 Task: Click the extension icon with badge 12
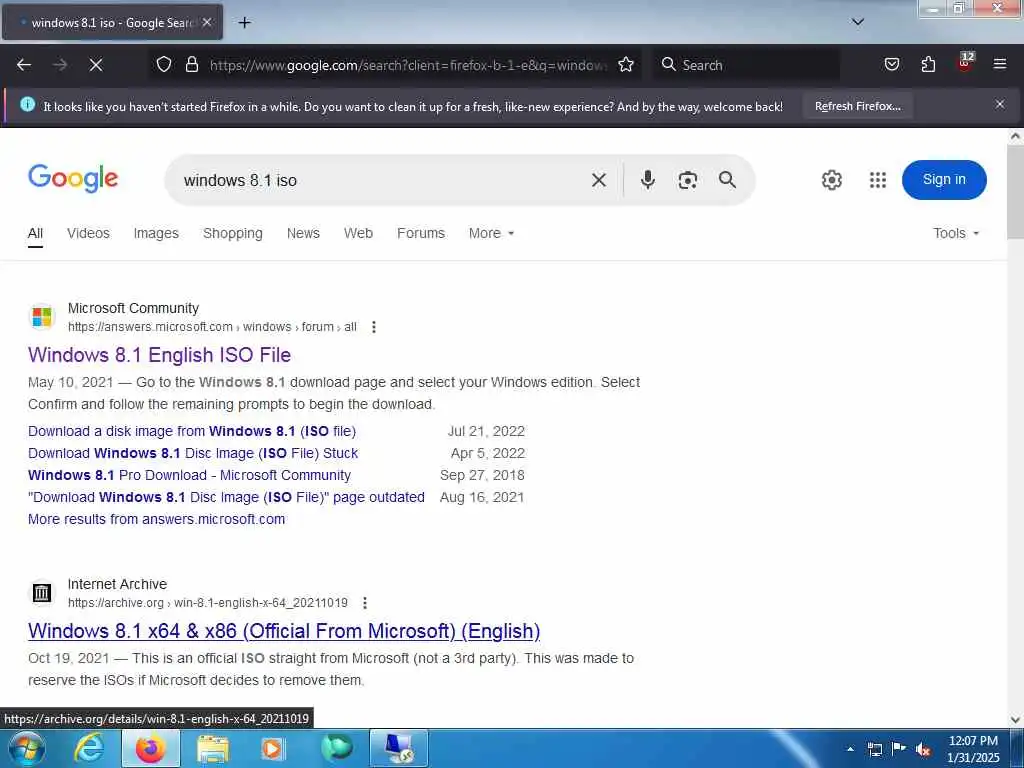(x=965, y=63)
